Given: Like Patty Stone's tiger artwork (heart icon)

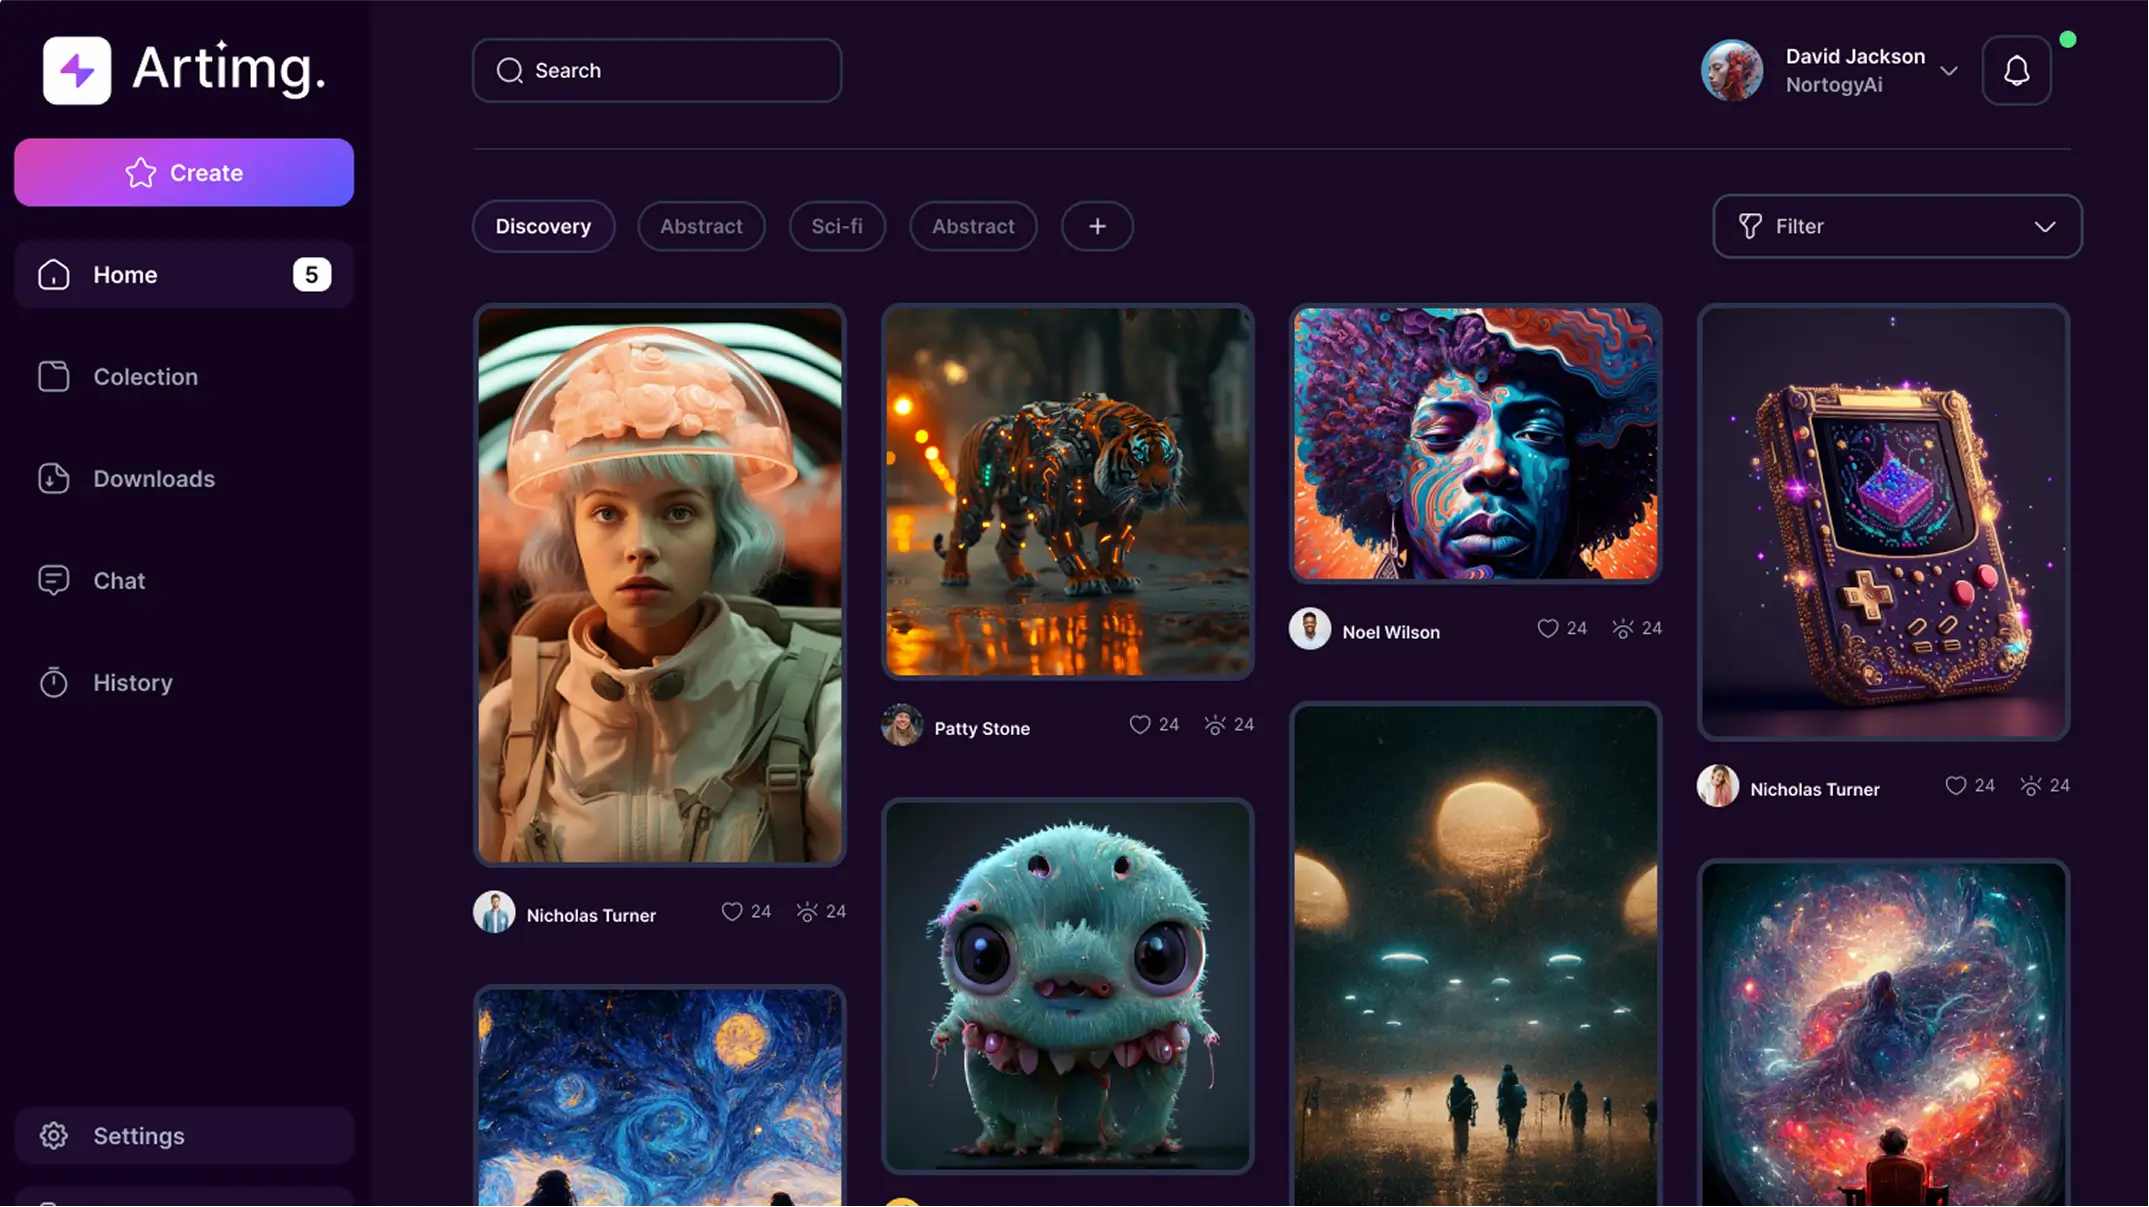Looking at the screenshot, I should [x=1139, y=725].
